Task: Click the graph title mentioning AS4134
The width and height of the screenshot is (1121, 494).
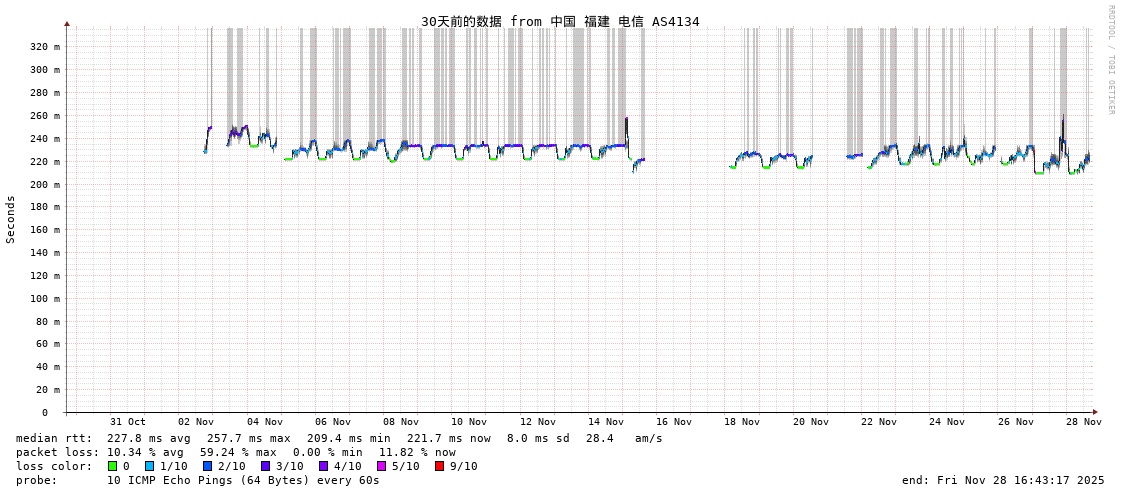Action: coord(559,21)
